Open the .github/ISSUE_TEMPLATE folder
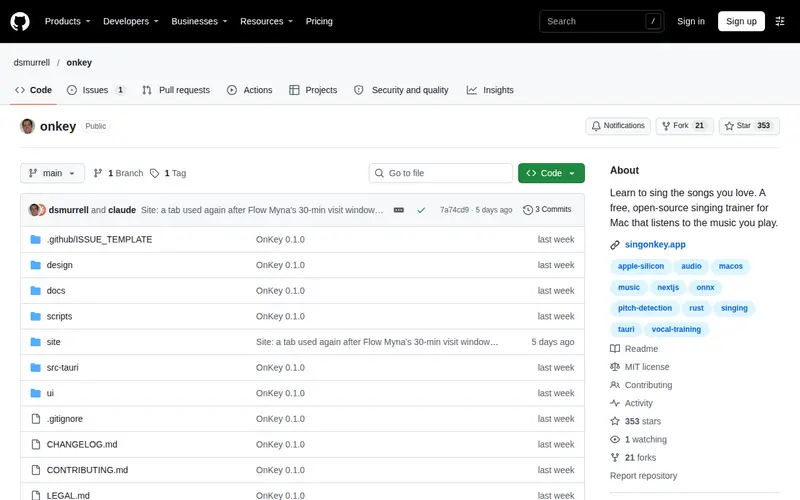 point(99,239)
